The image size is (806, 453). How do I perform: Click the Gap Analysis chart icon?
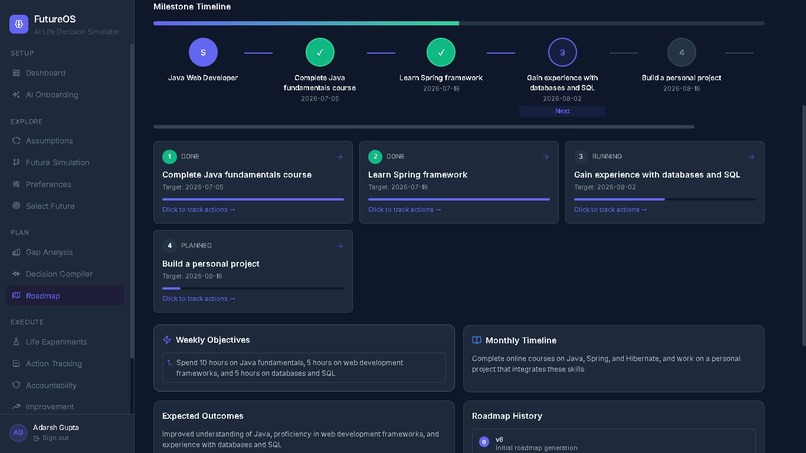(x=16, y=252)
